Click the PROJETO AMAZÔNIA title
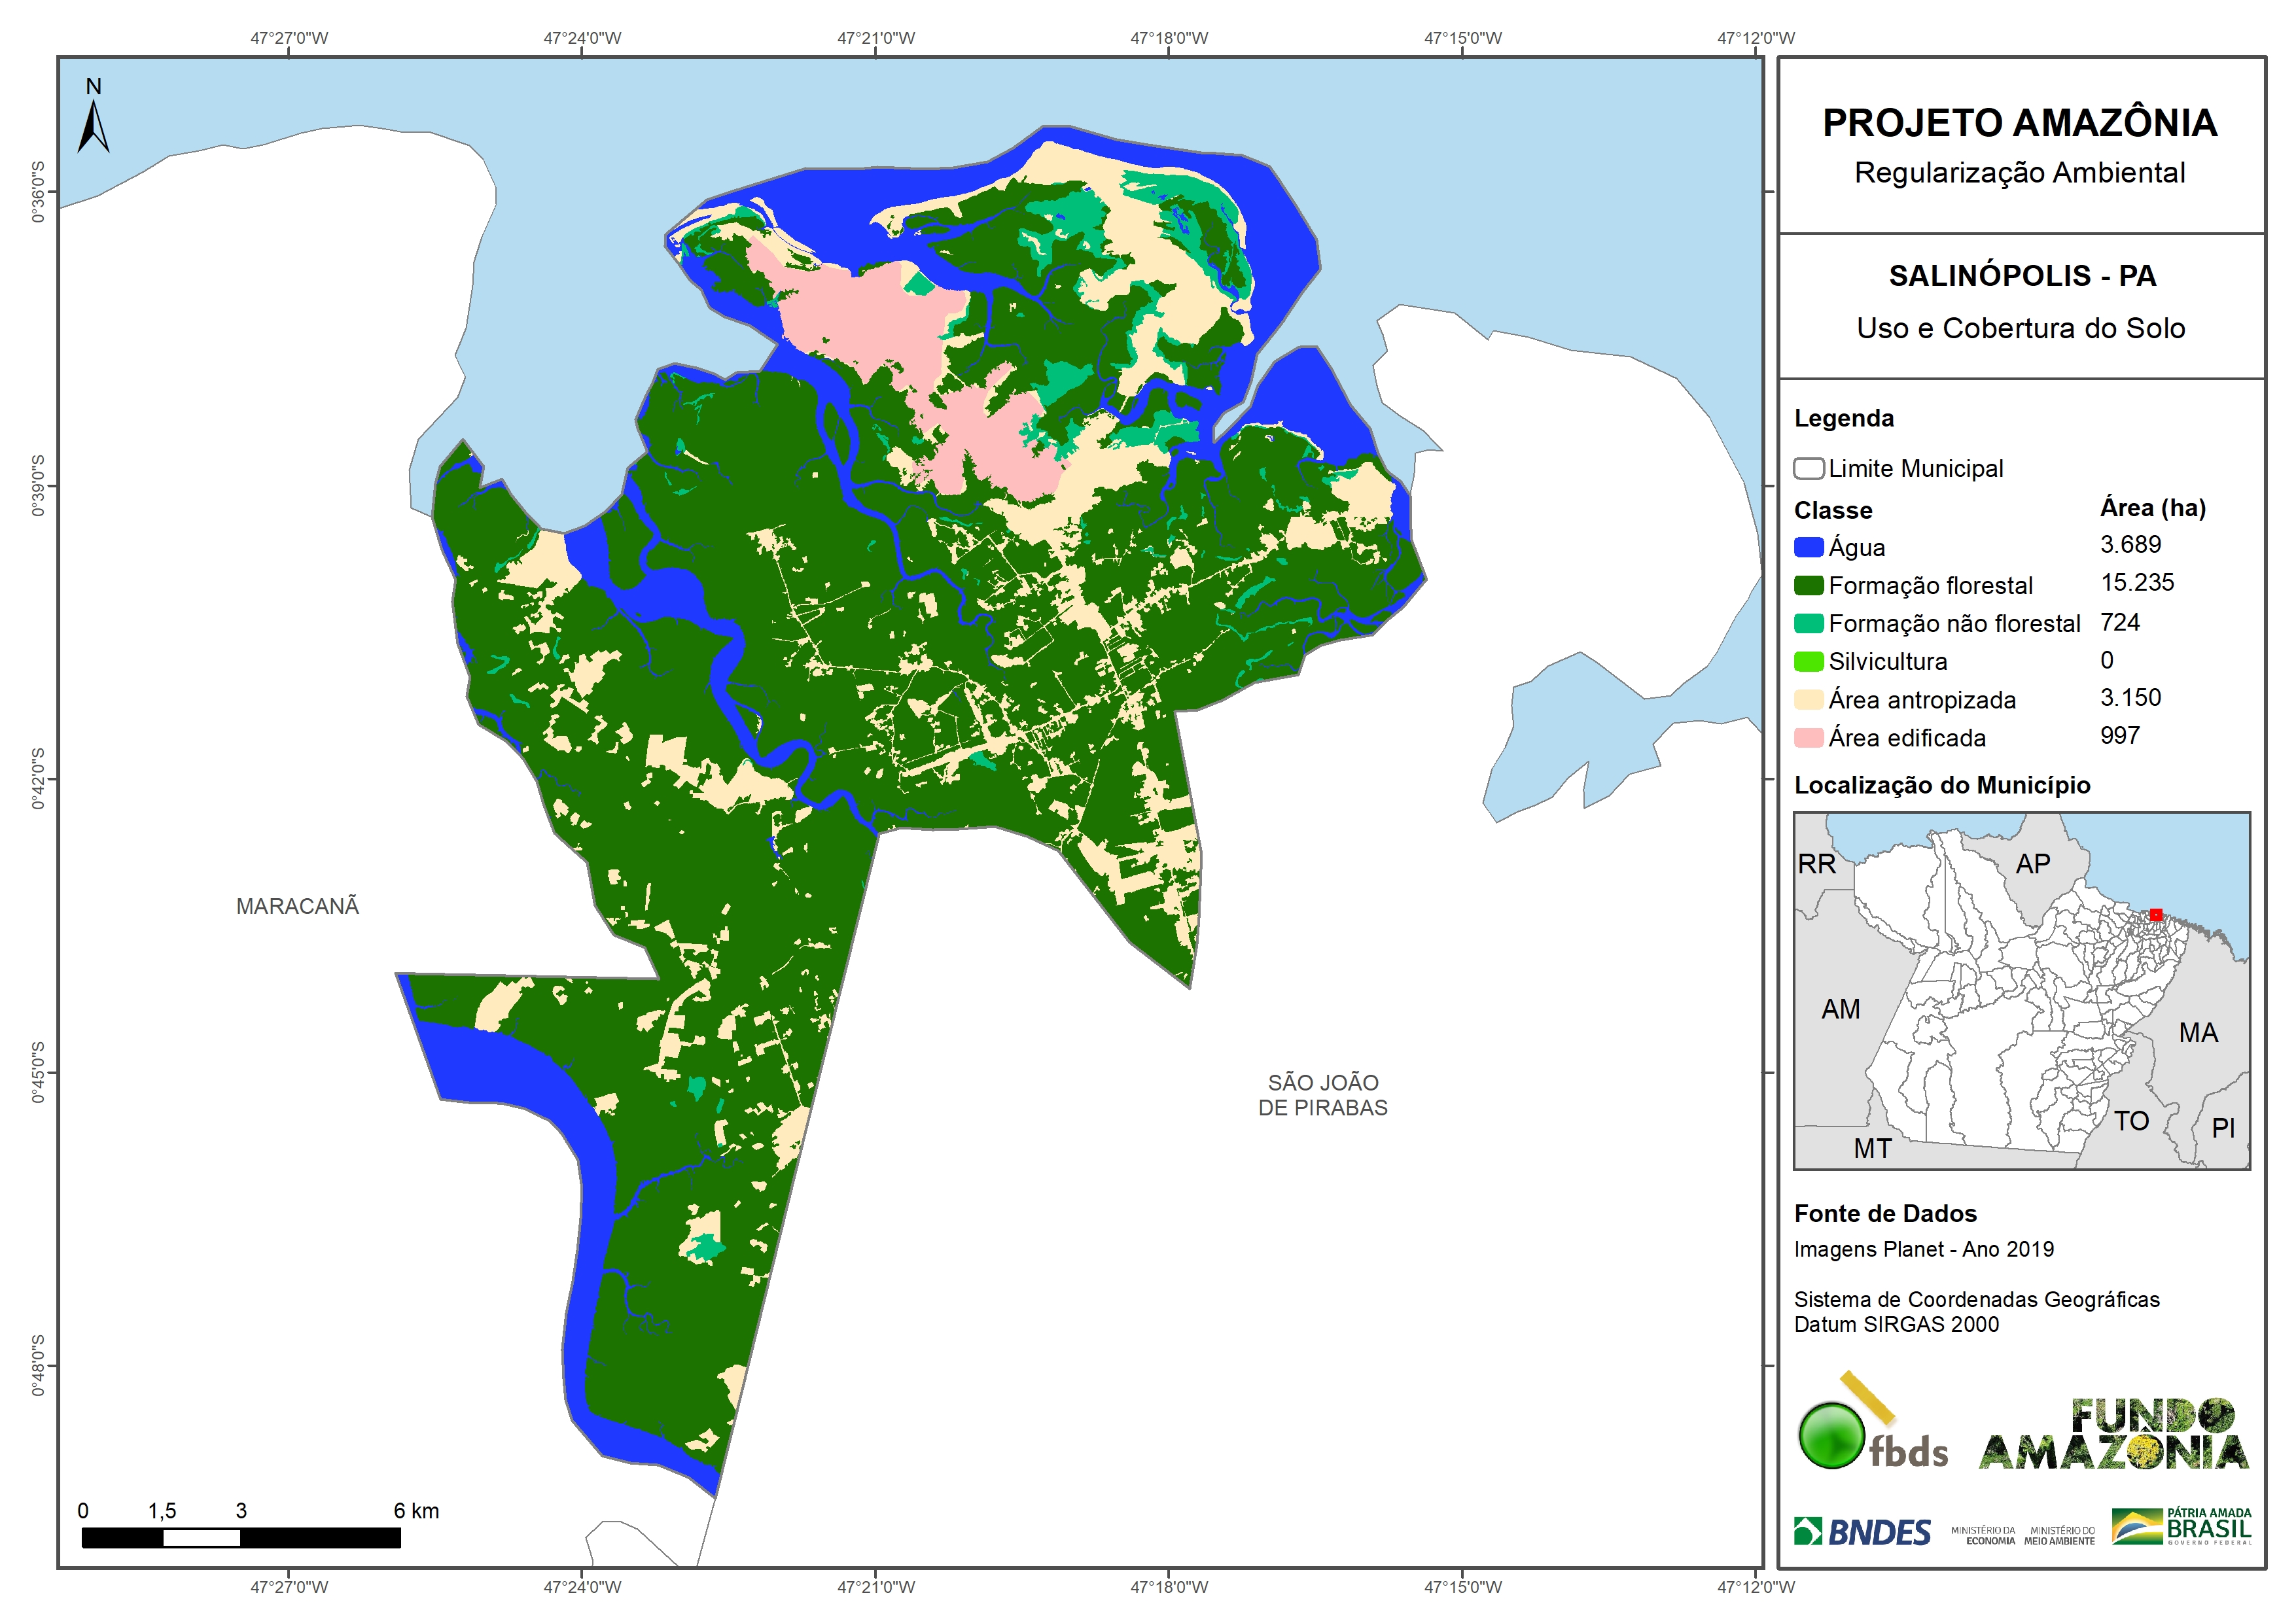This screenshot has height=1623, width=2296. tap(2020, 123)
